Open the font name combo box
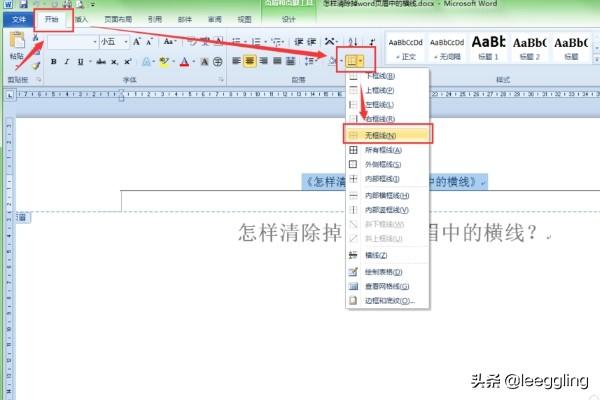600x400 pixels. pos(73,42)
